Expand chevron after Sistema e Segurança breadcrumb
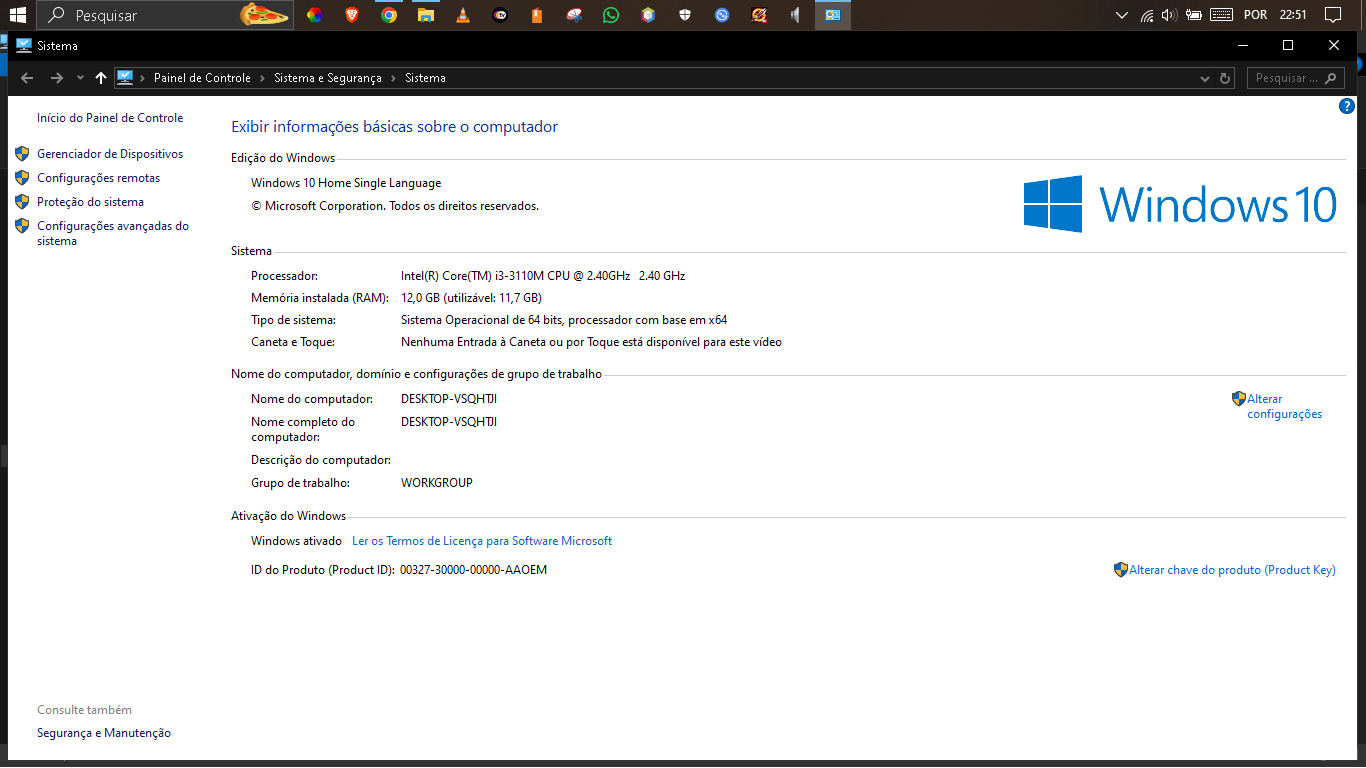This screenshot has width=1366, height=768. pyautogui.click(x=394, y=78)
